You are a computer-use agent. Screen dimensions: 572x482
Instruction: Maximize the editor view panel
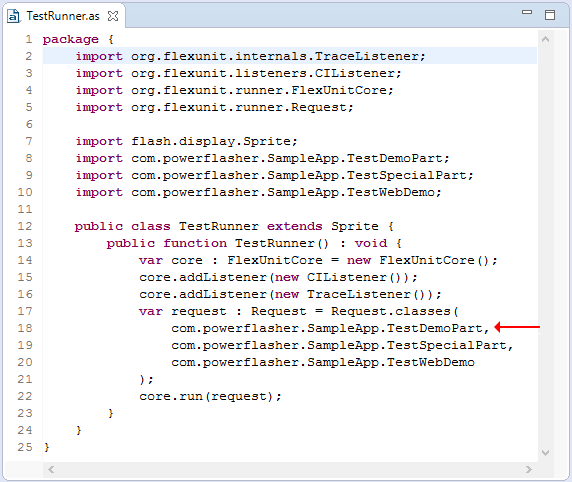coord(550,15)
